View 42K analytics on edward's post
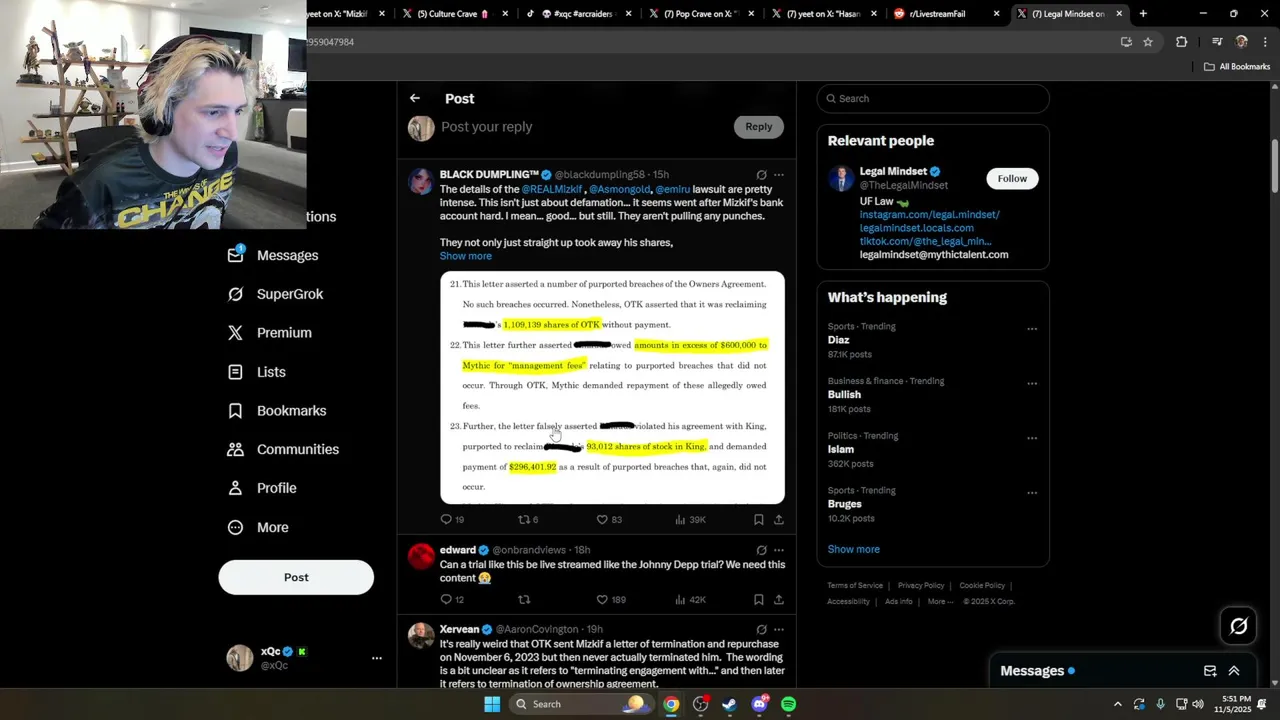 coord(690,600)
